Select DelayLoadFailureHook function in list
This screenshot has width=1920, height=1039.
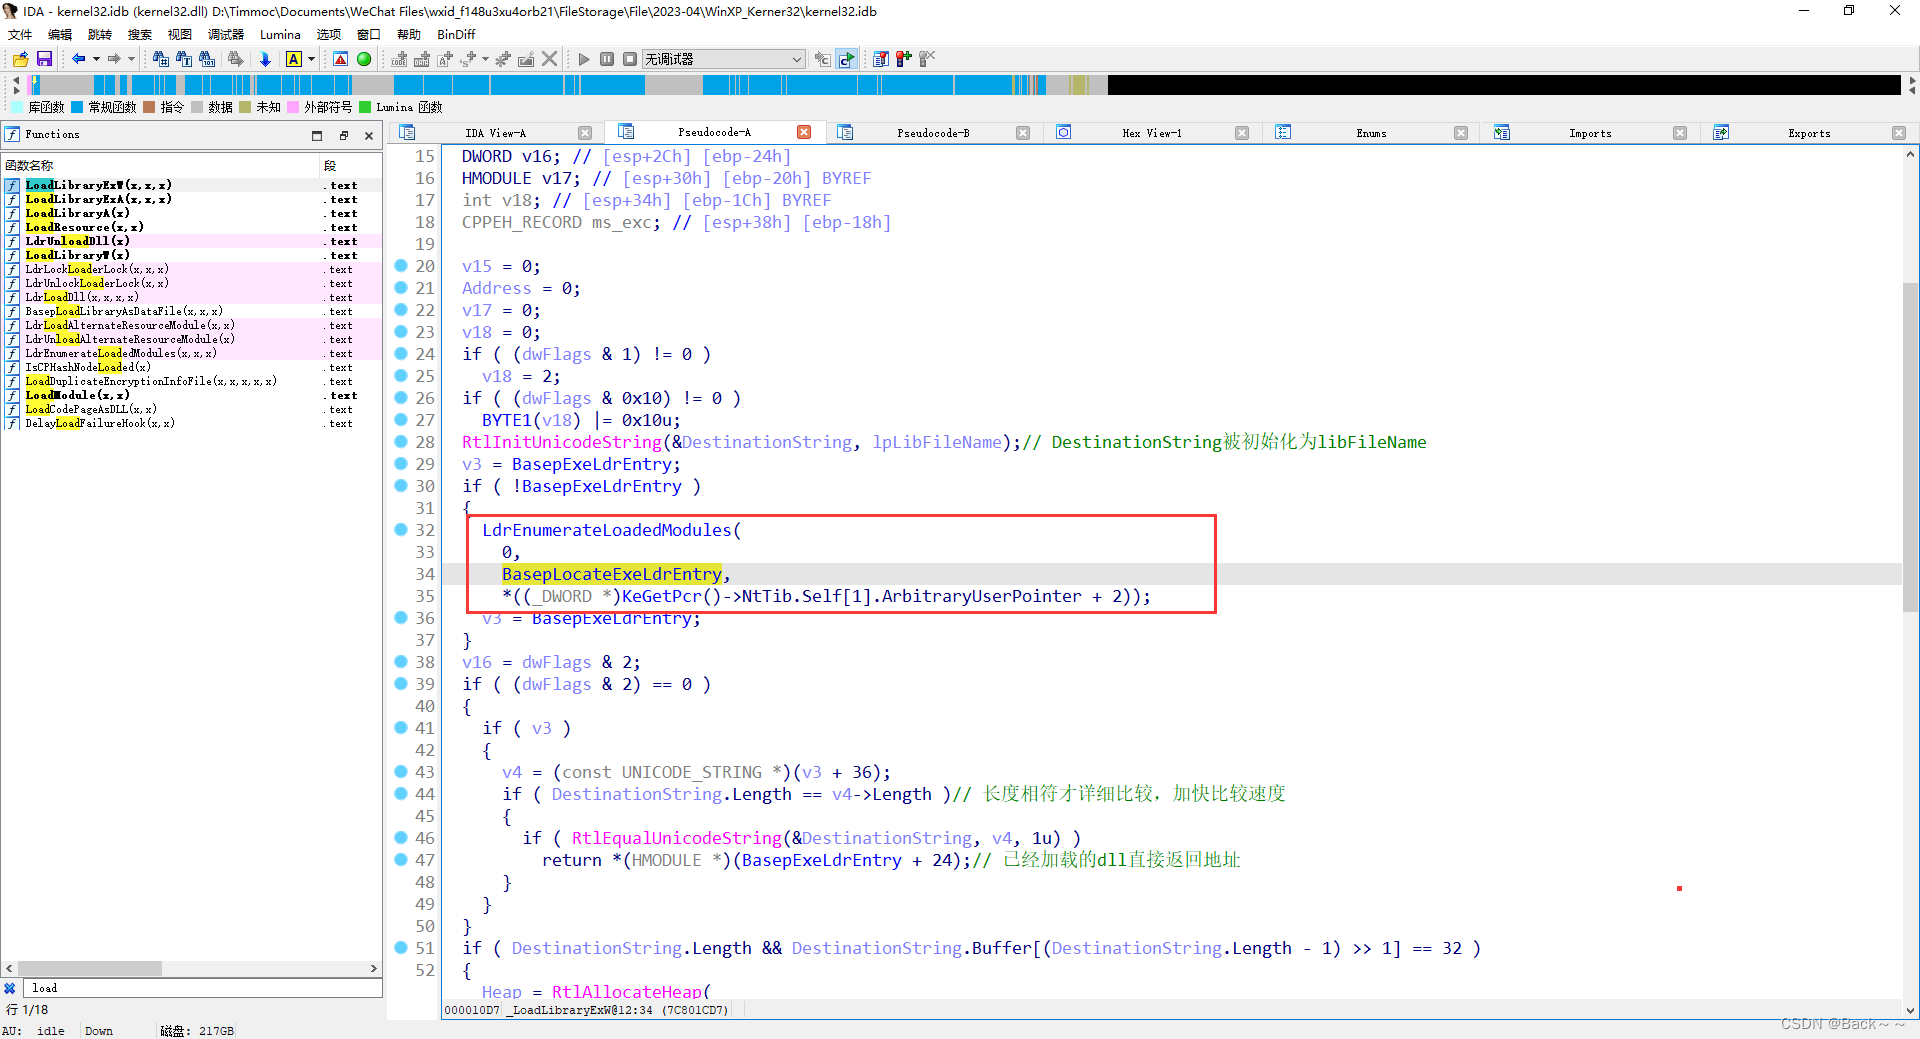click(x=192, y=423)
